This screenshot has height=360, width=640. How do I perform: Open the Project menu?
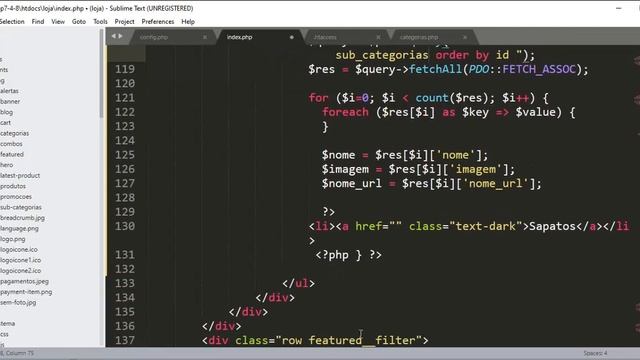coord(124,22)
